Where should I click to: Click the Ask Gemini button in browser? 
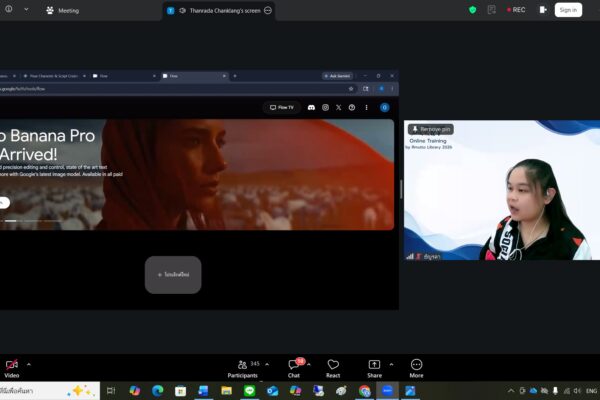(x=337, y=76)
